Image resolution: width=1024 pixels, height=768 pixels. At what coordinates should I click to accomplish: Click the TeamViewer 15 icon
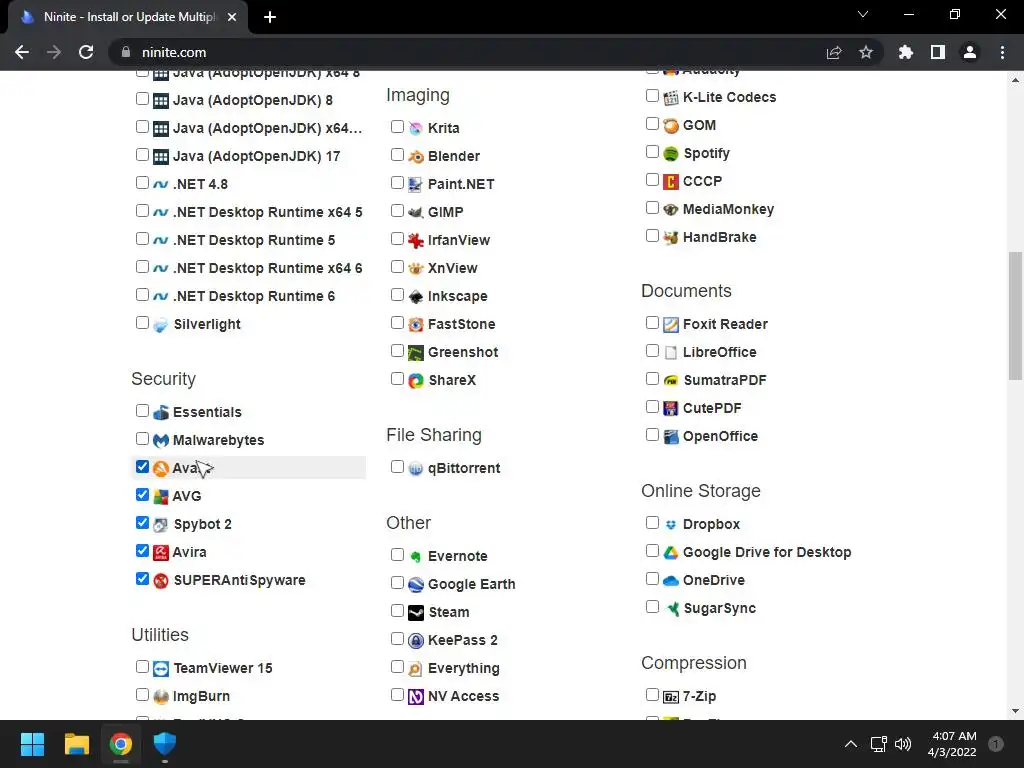pyautogui.click(x=161, y=669)
